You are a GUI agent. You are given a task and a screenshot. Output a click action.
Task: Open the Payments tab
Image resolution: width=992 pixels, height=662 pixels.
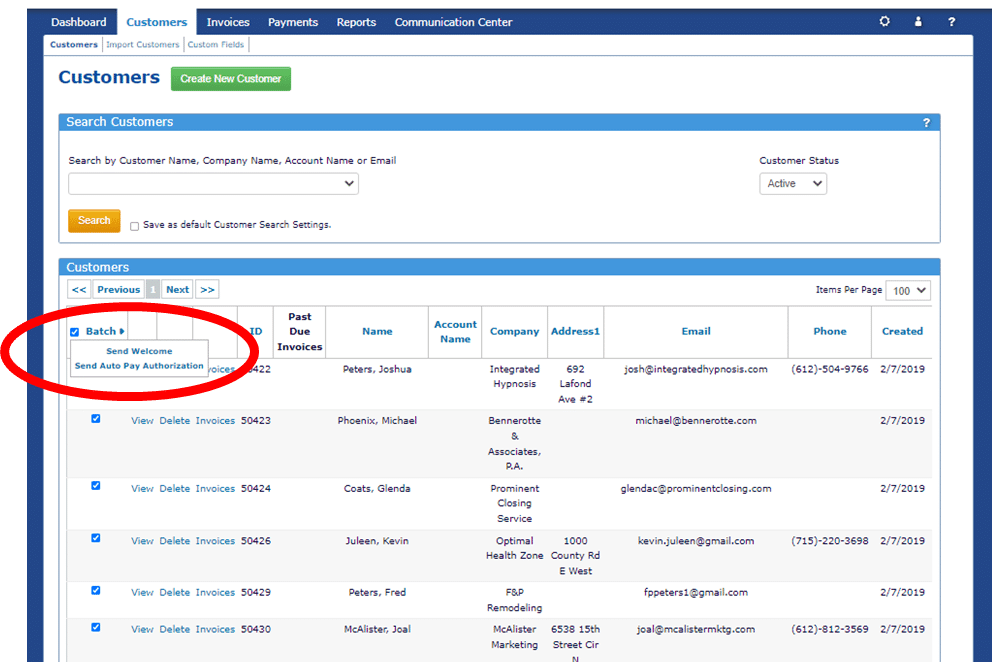293,22
